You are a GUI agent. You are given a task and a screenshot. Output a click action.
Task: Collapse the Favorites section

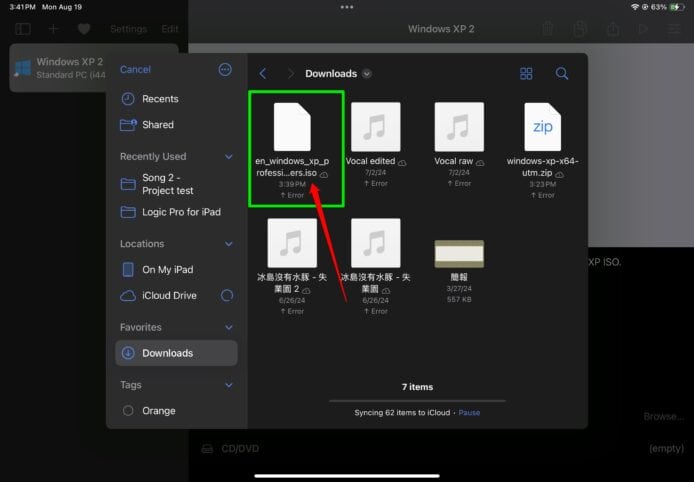(228, 327)
